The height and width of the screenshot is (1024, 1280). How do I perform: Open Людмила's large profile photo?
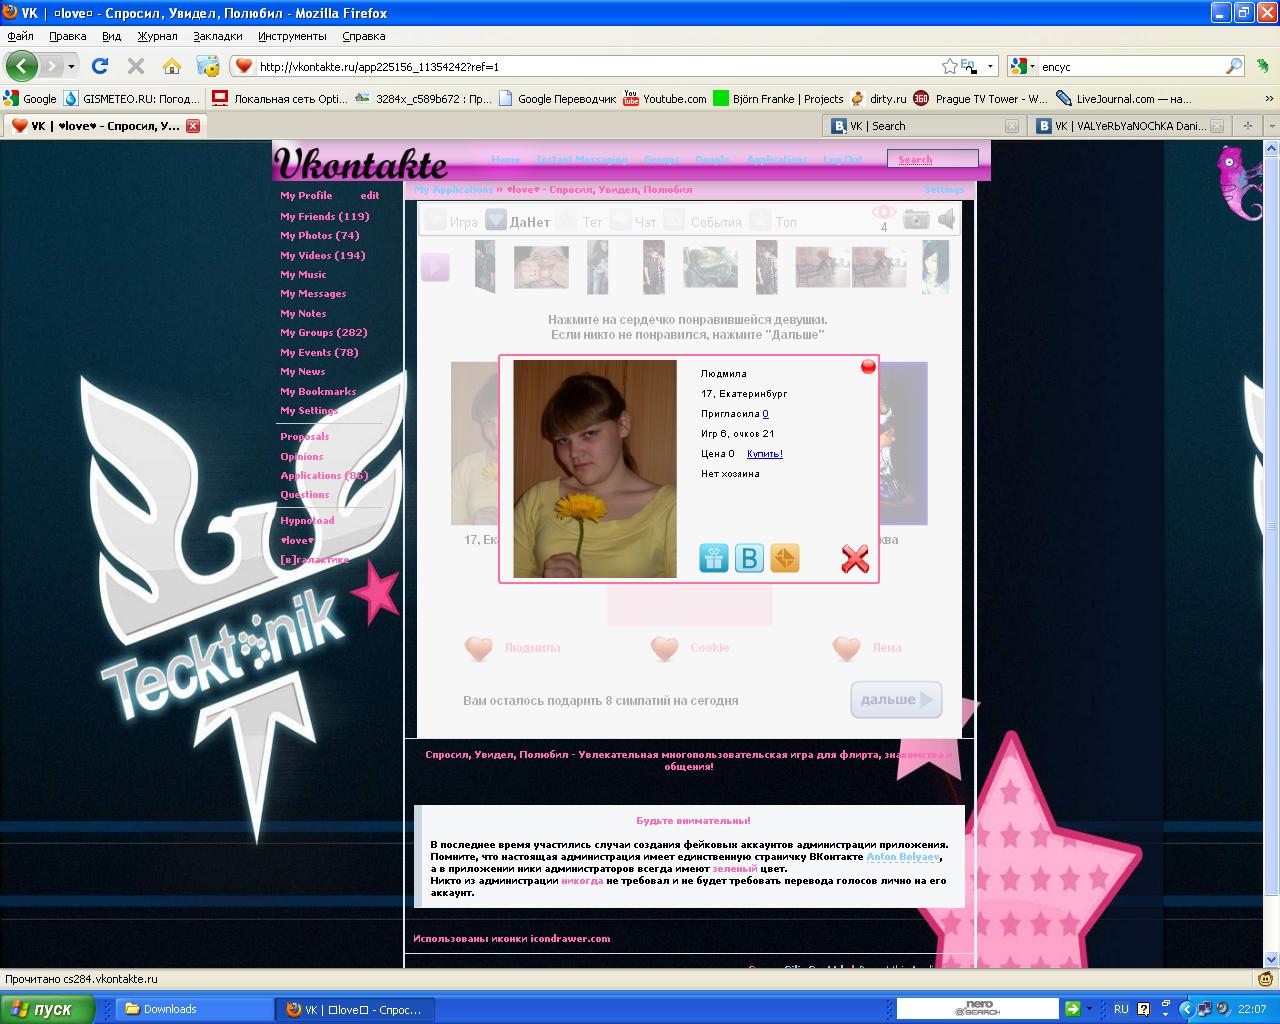[595, 469]
